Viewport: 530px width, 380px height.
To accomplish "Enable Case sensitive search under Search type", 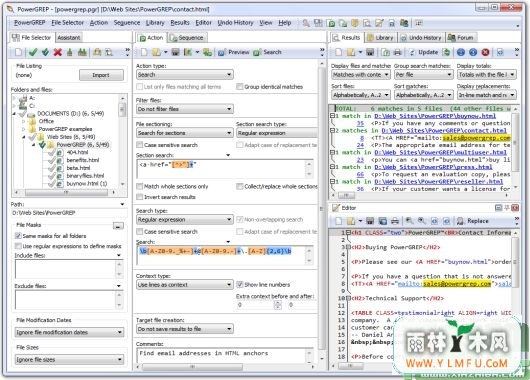I will click(x=139, y=232).
